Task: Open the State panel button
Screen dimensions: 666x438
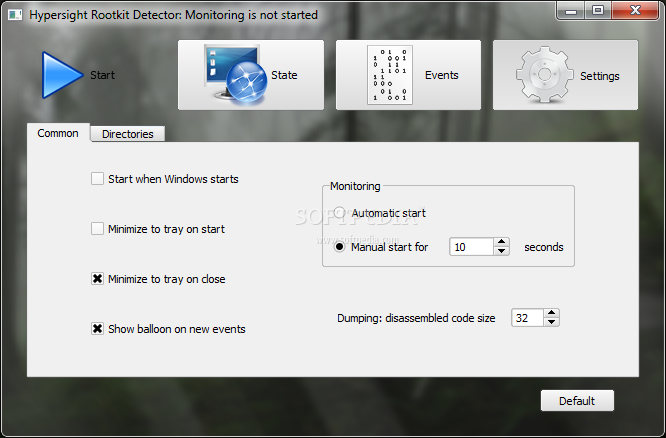Action: [251, 75]
